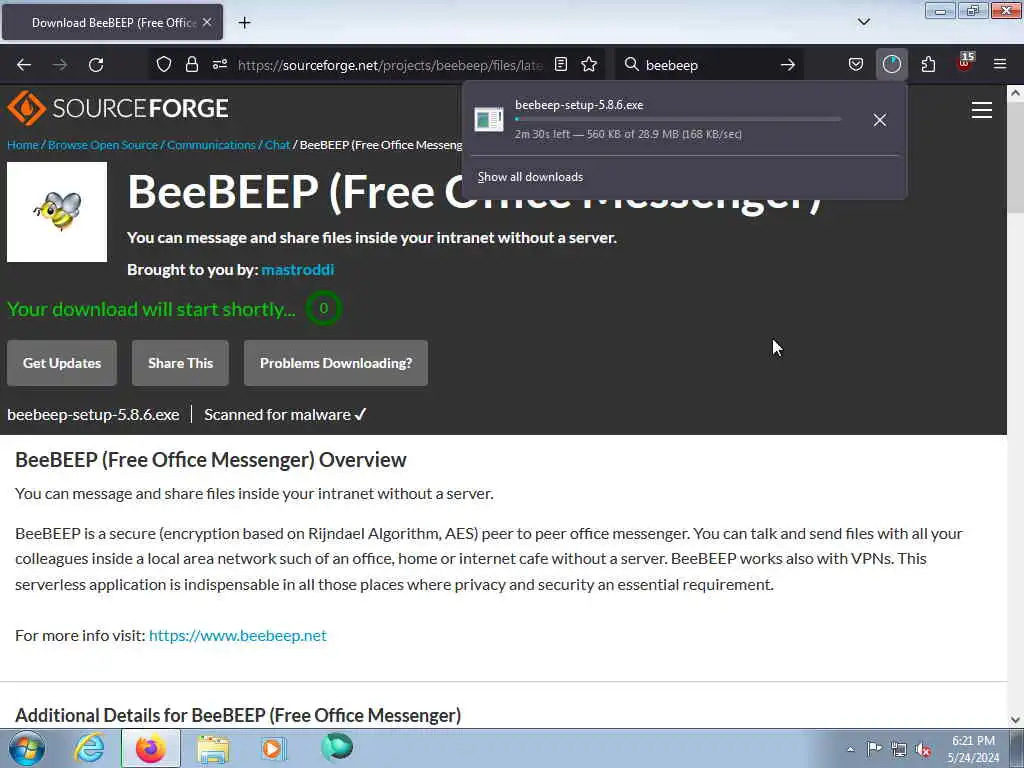1024x768 pixels.
Task: Click the Share This button
Action: click(180, 363)
